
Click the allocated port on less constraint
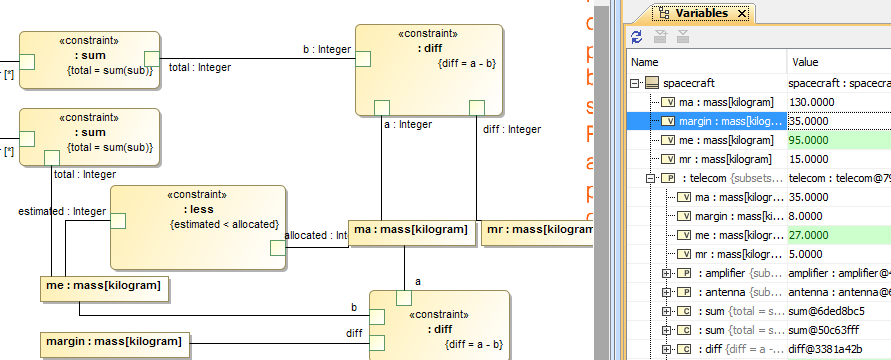[277, 248]
